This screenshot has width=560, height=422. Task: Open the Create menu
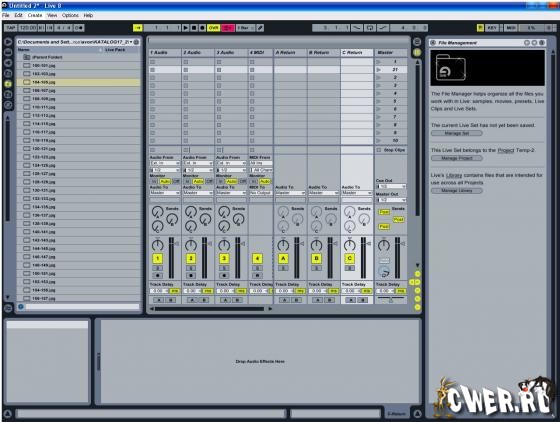point(35,15)
